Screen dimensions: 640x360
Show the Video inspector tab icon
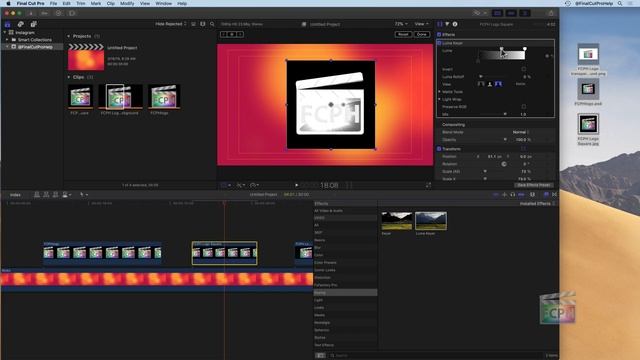(x=440, y=24)
